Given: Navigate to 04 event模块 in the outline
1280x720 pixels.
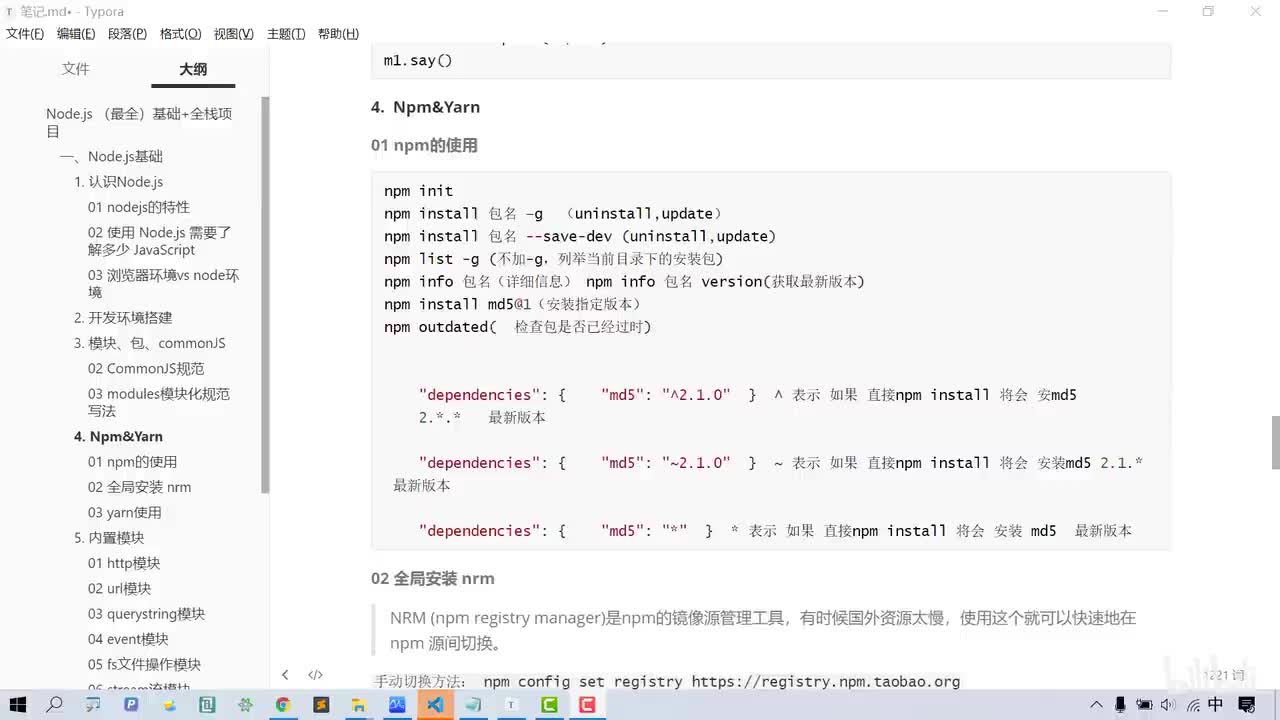Looking at the screenshot, I should point(128,639).
